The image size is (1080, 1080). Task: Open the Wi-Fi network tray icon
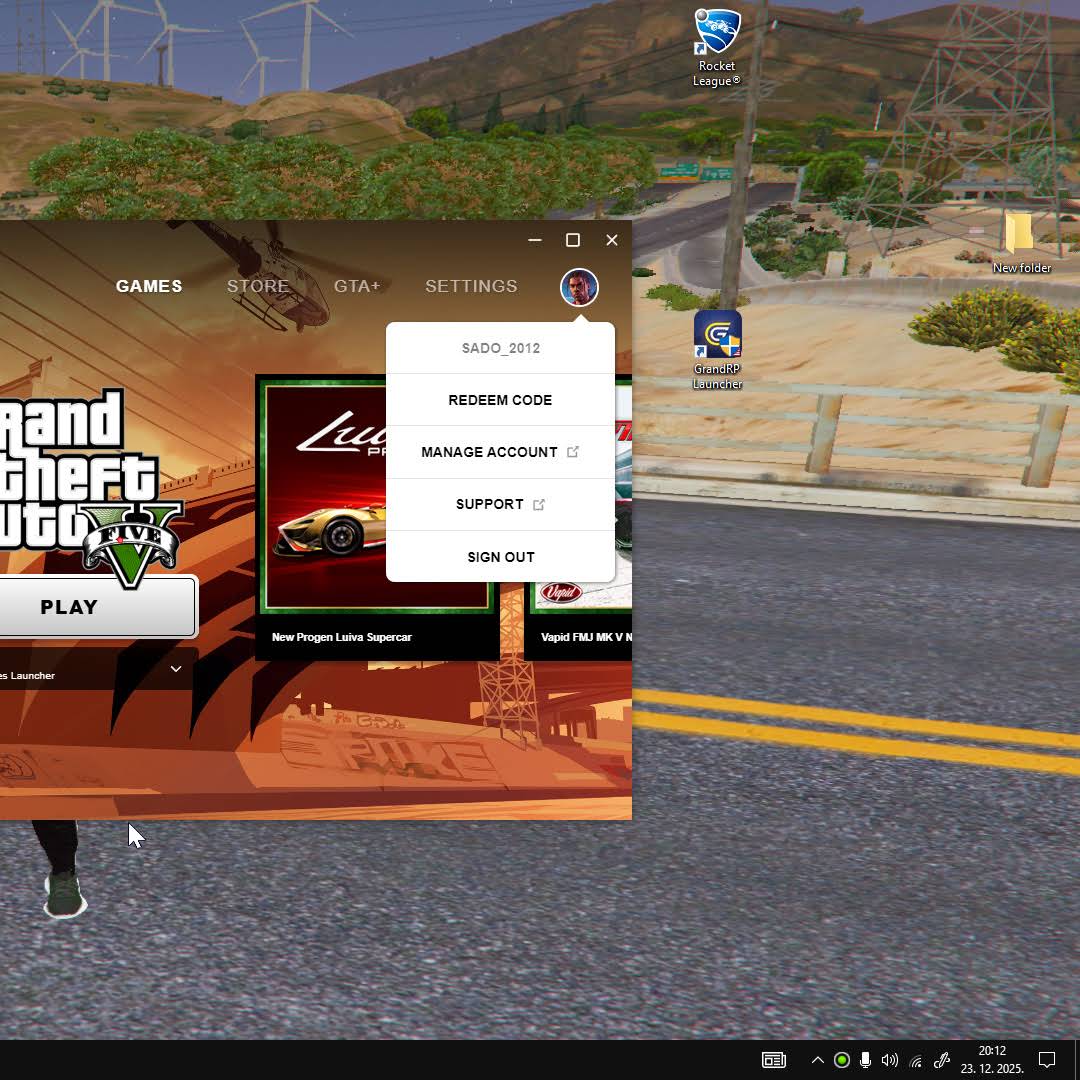pos(915,1060)
